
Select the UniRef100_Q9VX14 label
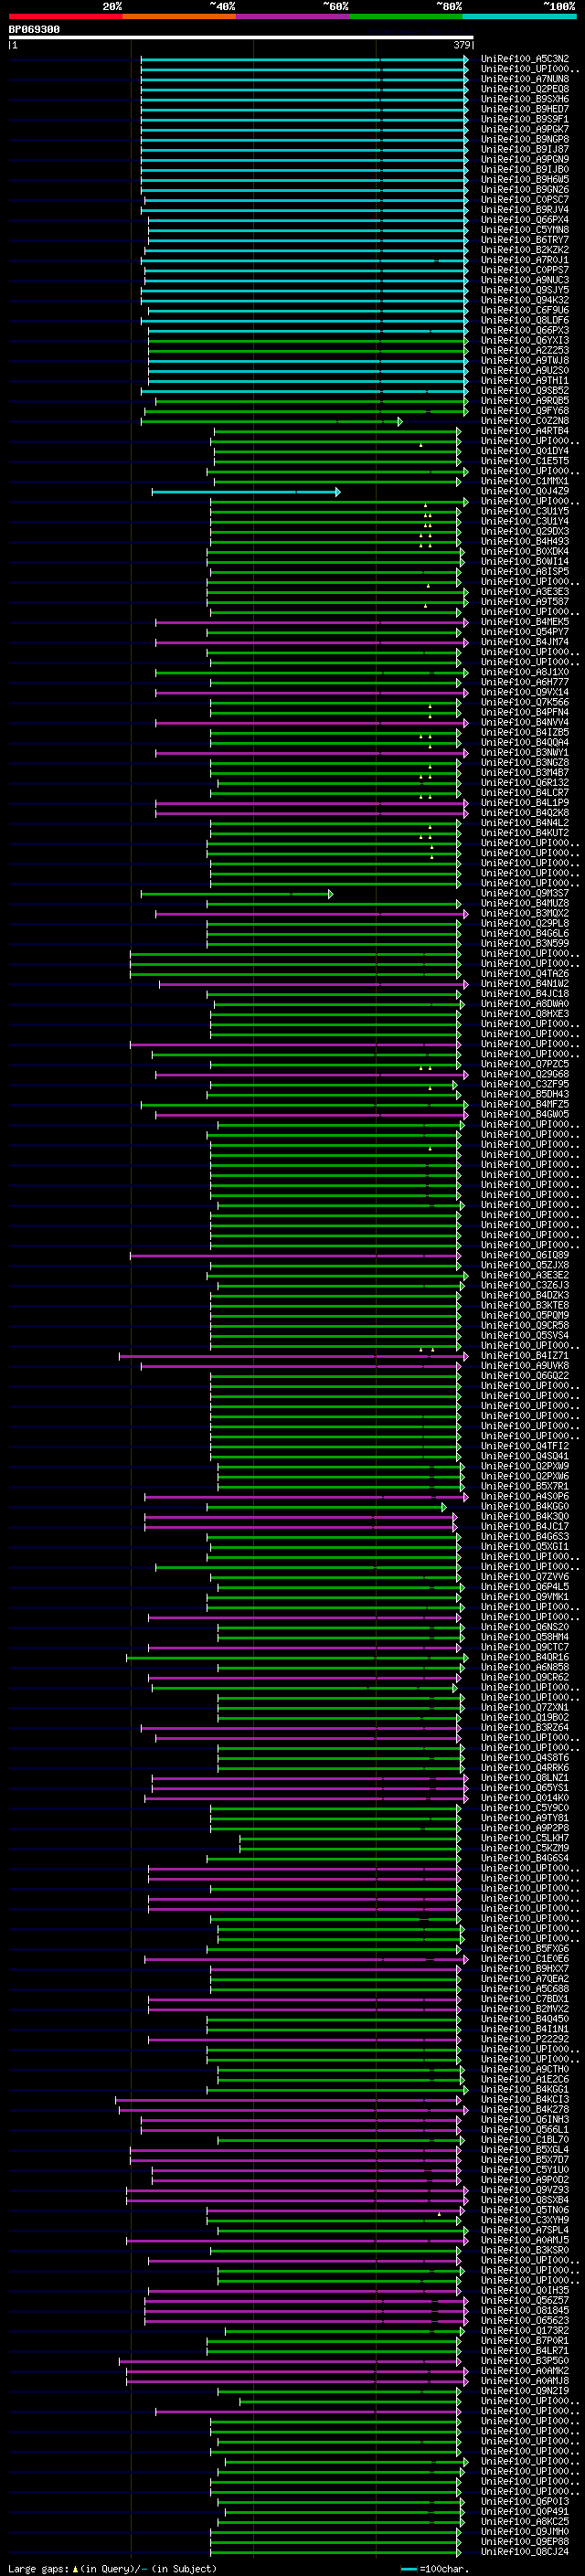525,692
